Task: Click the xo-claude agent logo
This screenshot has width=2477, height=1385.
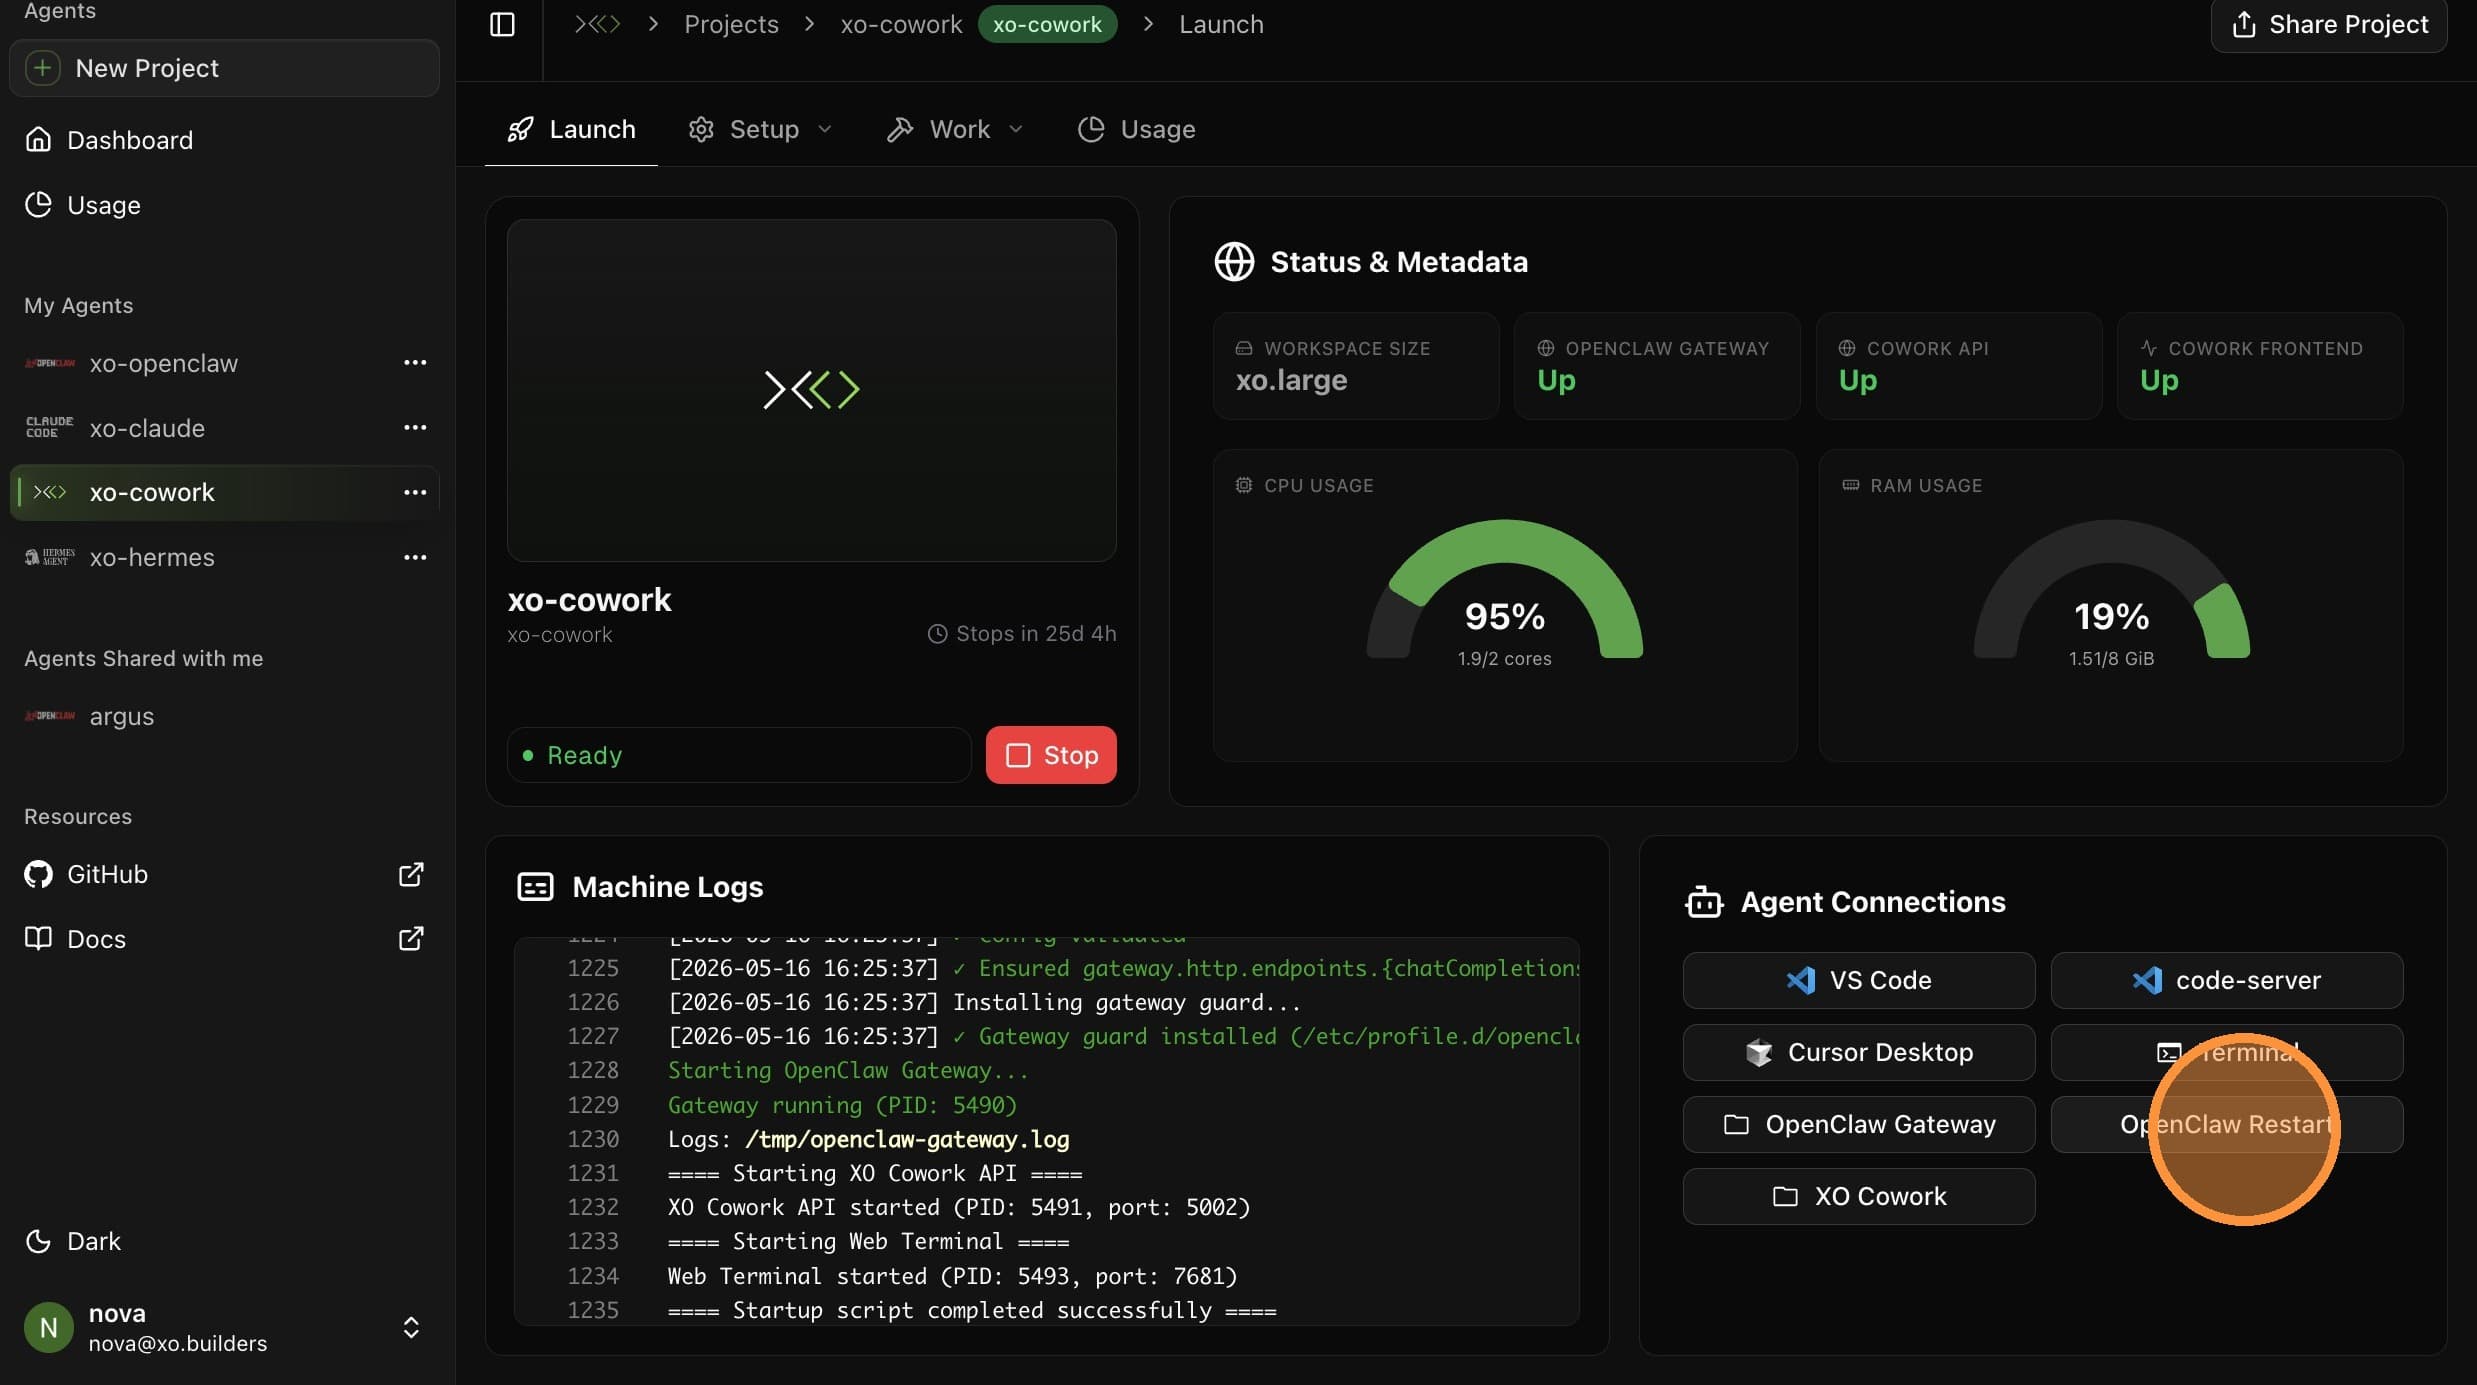Action: tap(49, 428)
